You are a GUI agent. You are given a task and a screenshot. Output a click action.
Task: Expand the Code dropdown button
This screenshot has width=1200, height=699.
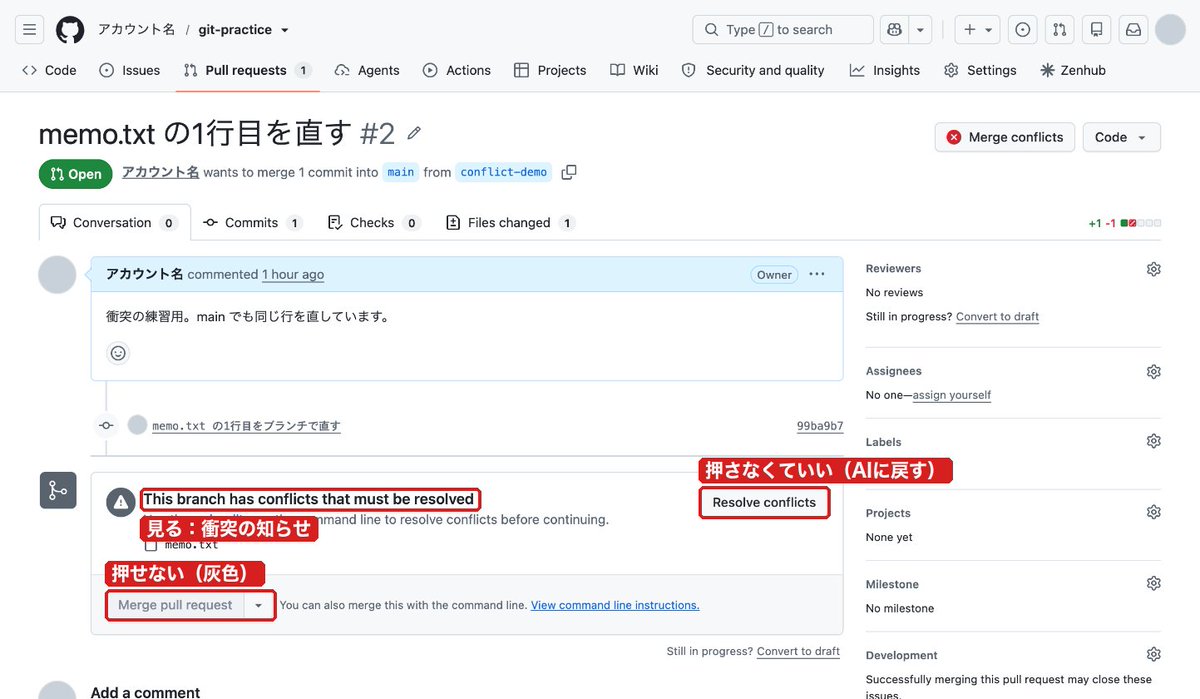click(x=1122, y=137)
